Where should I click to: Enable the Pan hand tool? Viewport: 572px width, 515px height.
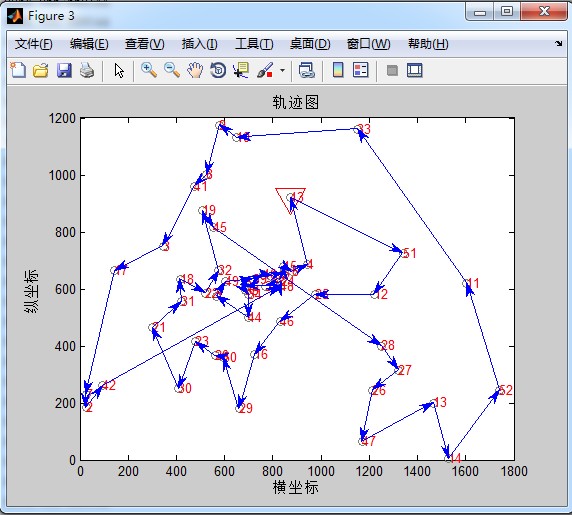tap(195, 70)
